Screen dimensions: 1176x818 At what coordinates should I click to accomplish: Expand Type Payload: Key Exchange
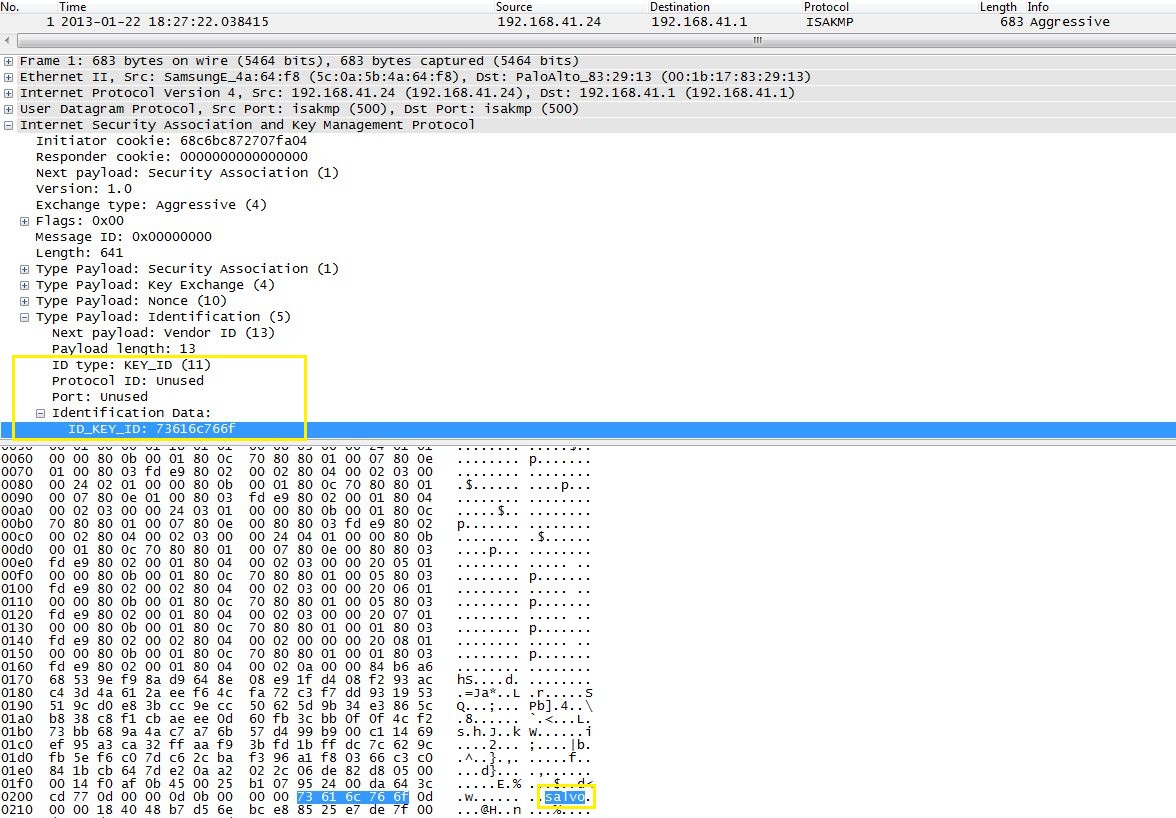coord(24,286)
